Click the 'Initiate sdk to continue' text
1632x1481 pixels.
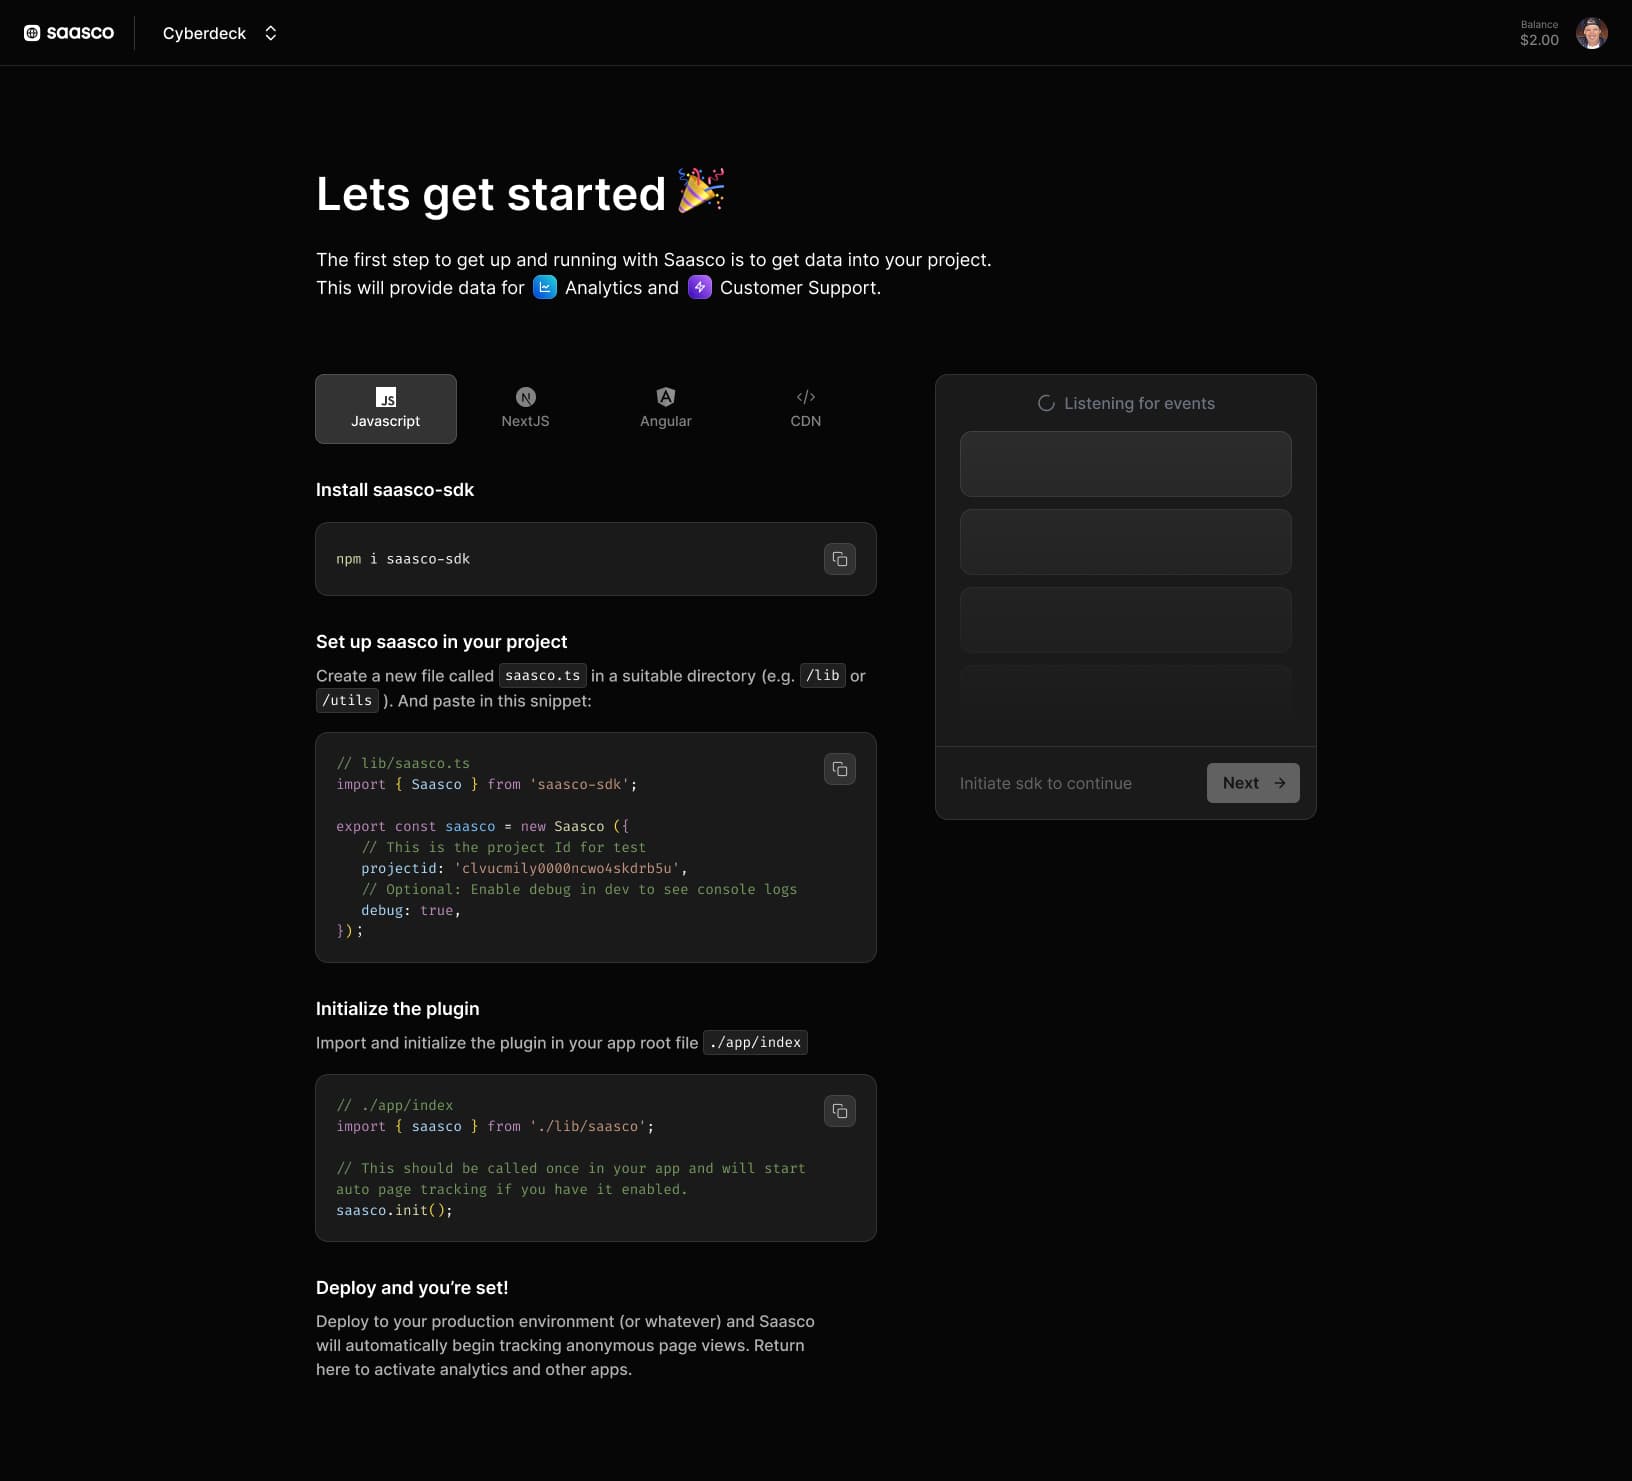pos(1046,783)
